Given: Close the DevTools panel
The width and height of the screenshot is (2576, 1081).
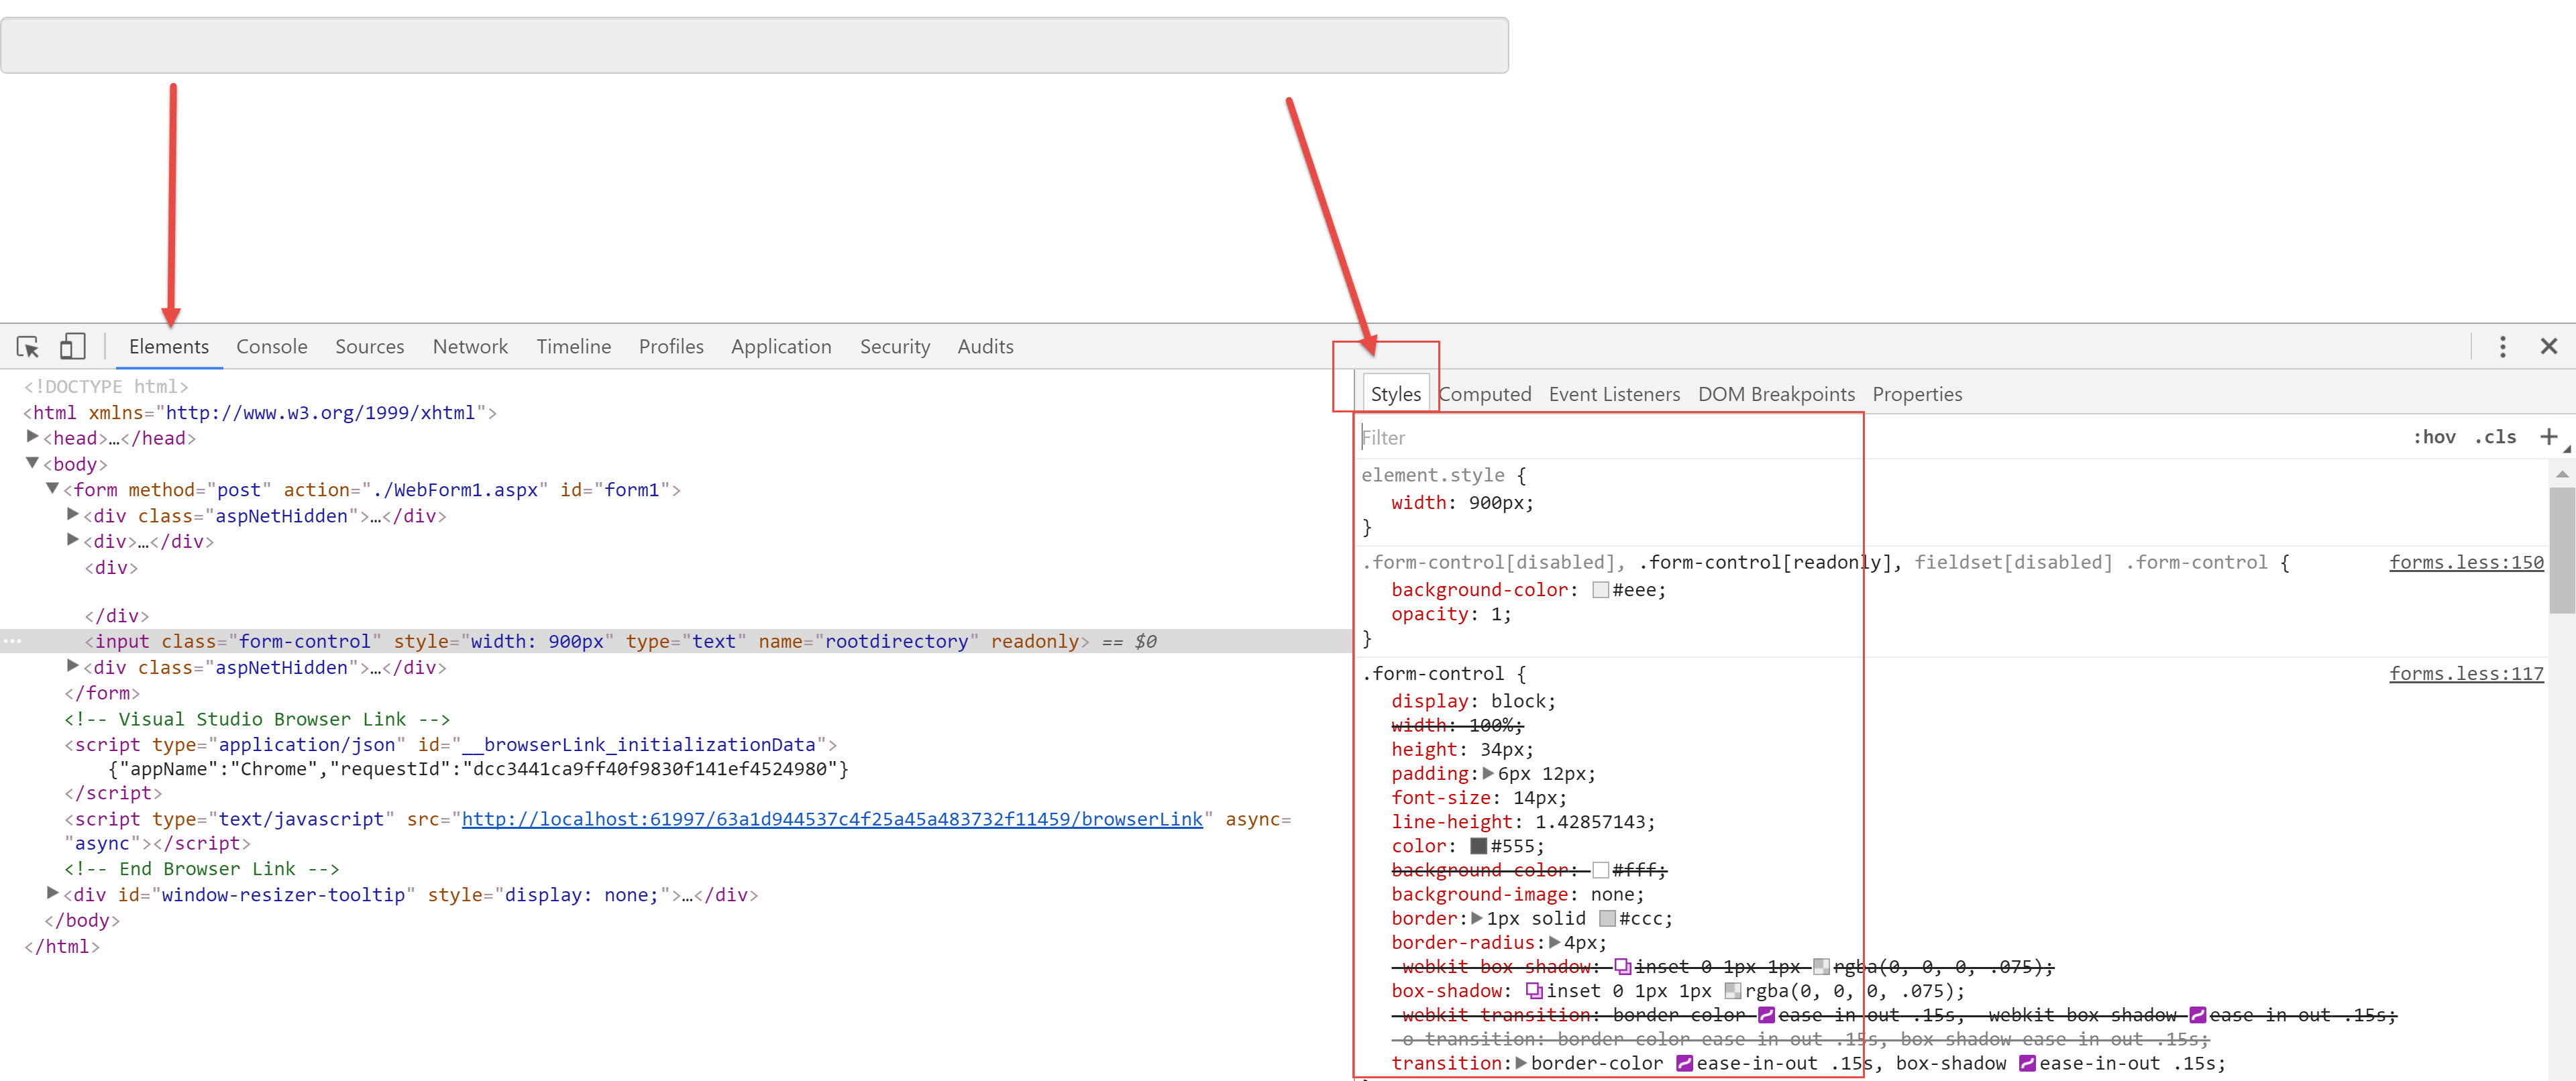Looking at the screenshot, I should 2548,347.
